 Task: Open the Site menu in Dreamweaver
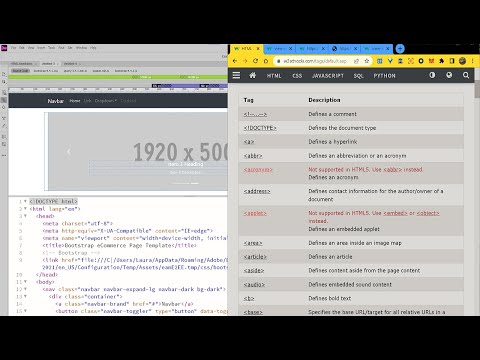pyautogui.click(x=70, y=48)
